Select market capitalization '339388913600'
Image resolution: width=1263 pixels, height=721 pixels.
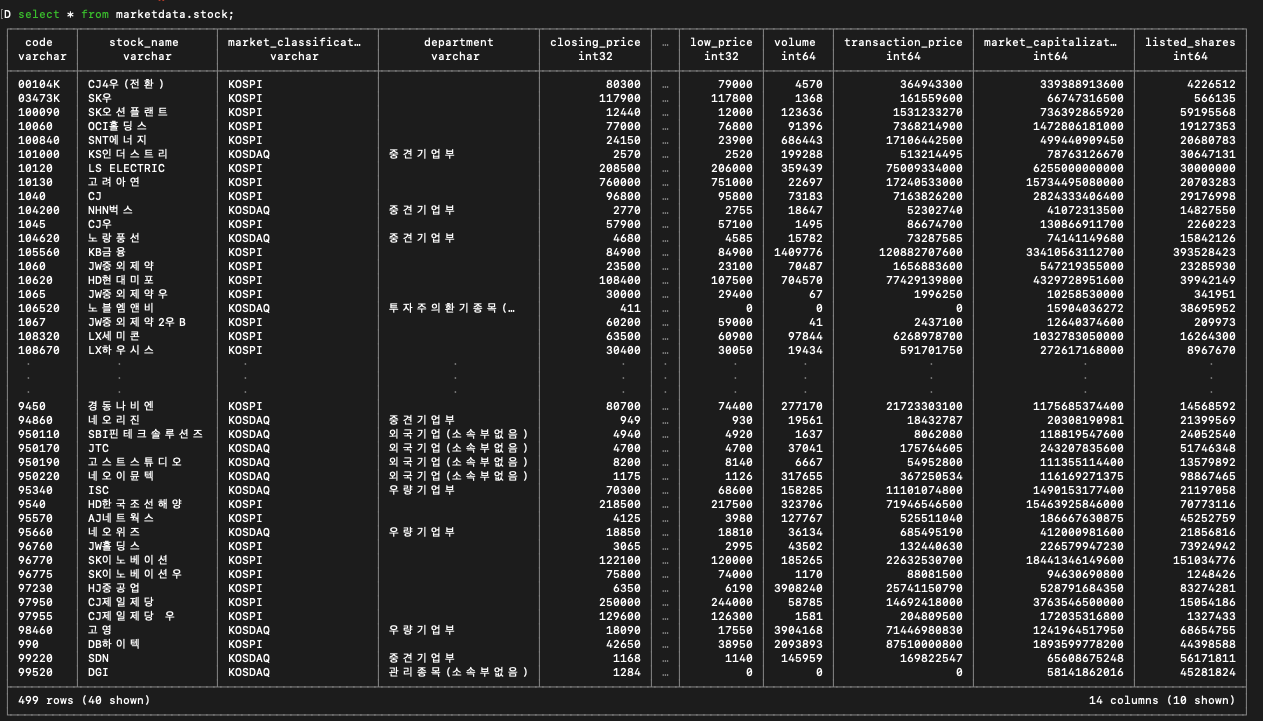point(1082,84)
